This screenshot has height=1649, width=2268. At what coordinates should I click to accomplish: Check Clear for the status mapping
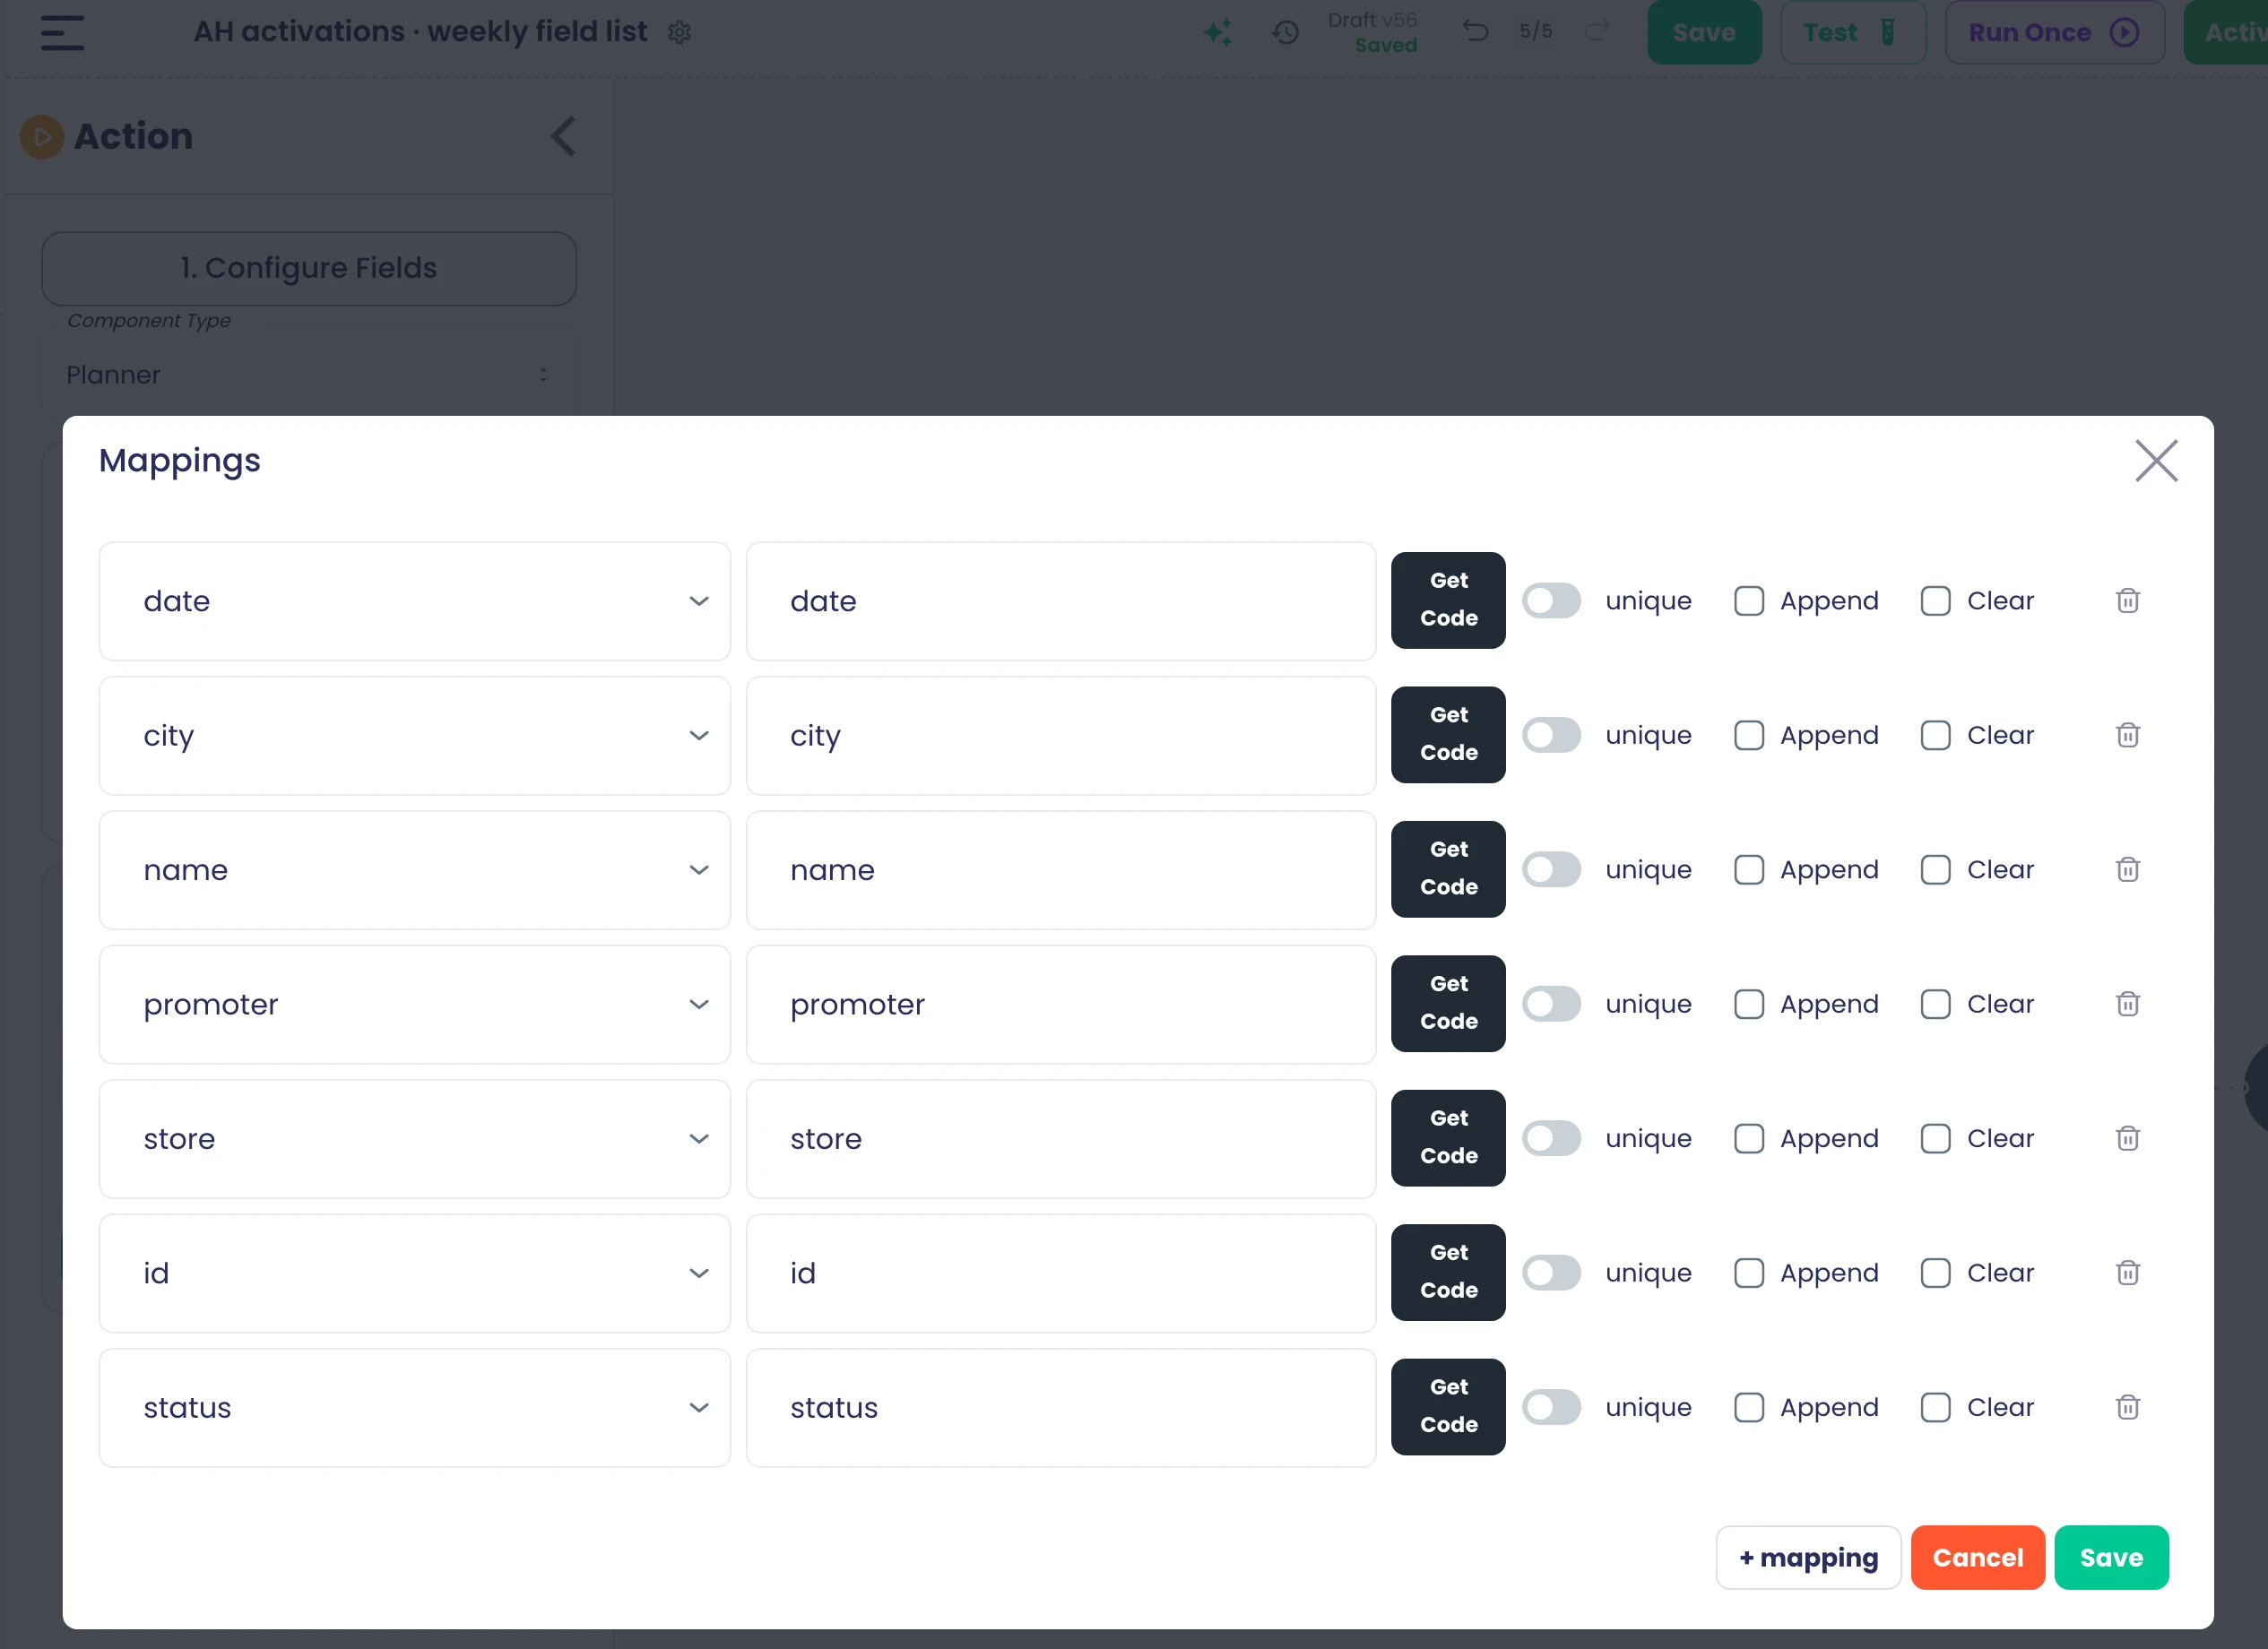(1935, 1407)
